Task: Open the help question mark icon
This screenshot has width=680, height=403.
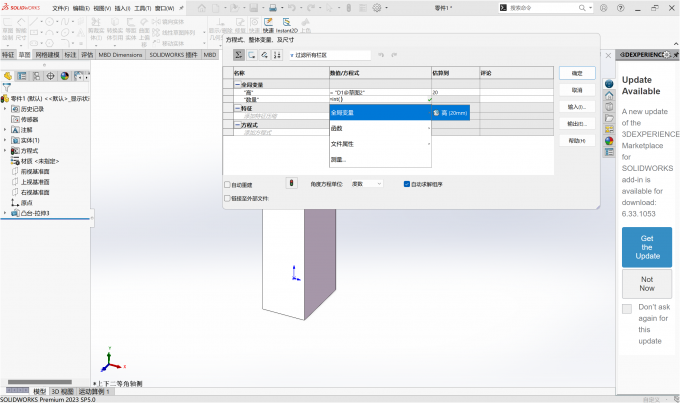Action: (621, 8)
